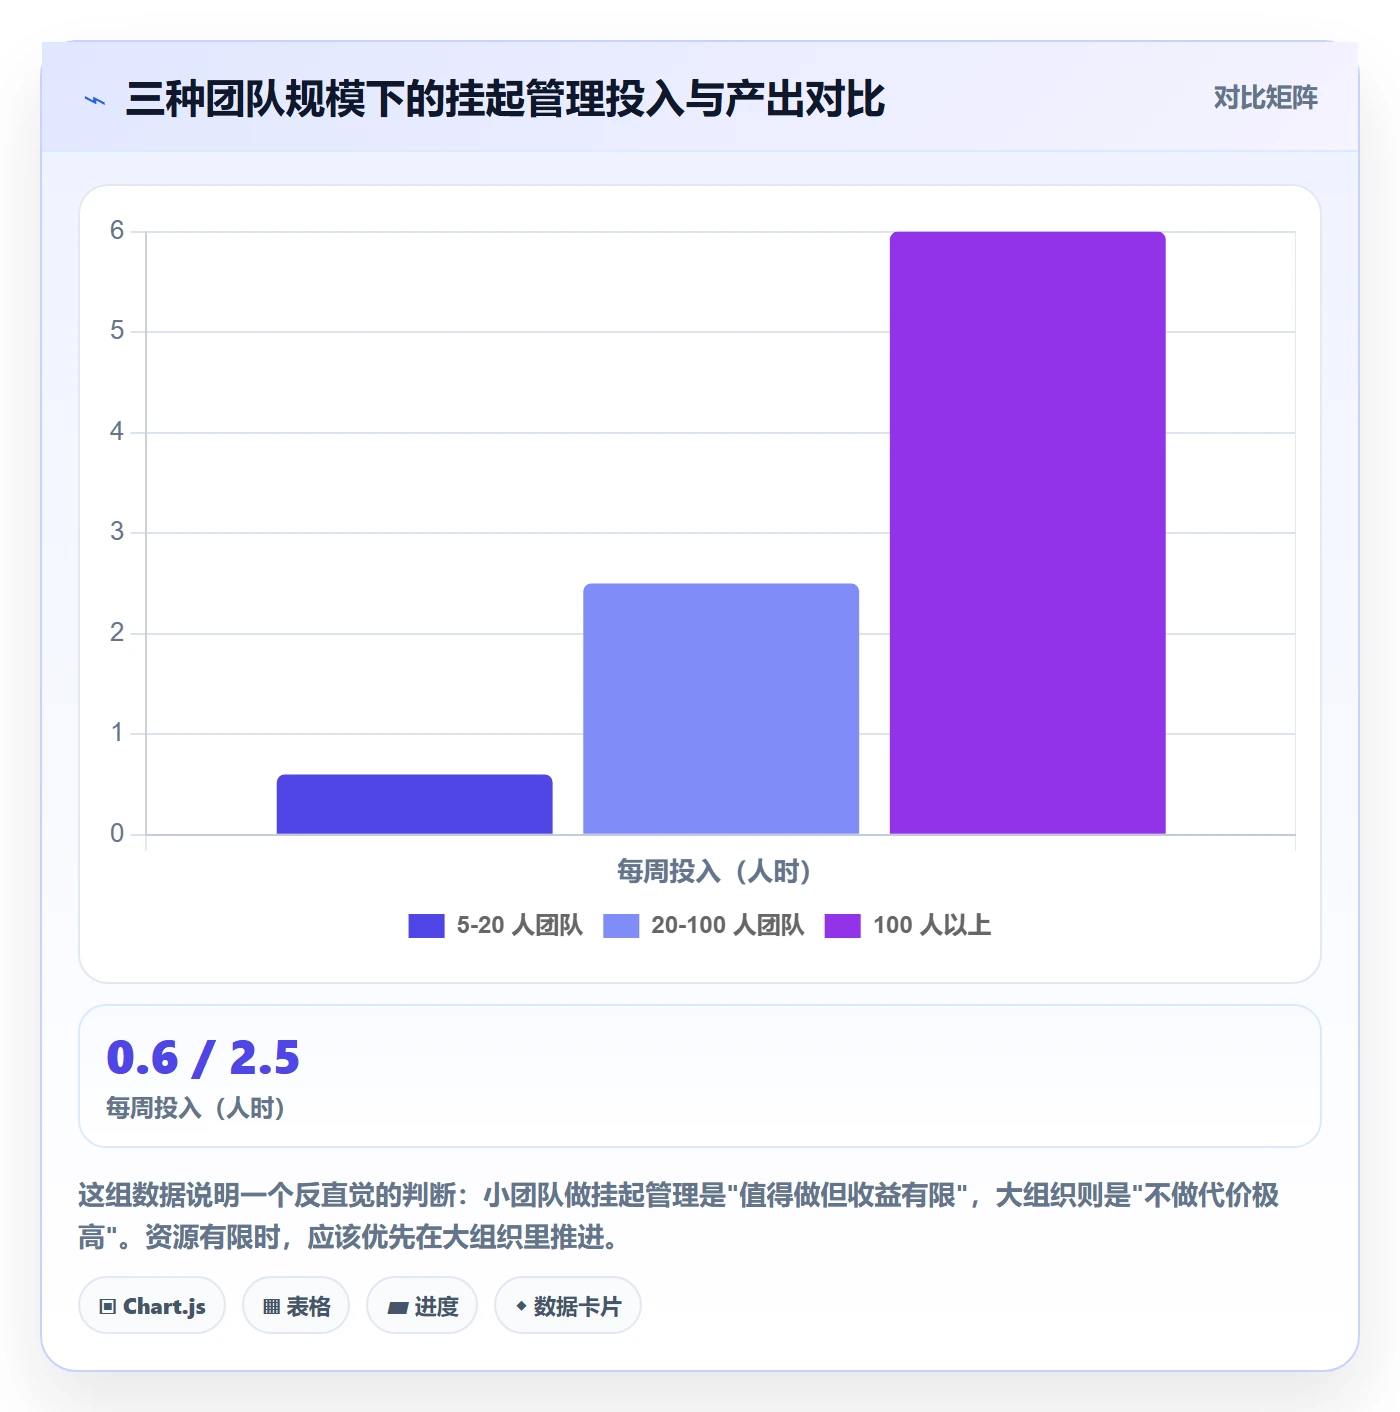1400x1412 pixels.
Task: Click the grid icon in 表格 chip
Action: coord(271,1307)
